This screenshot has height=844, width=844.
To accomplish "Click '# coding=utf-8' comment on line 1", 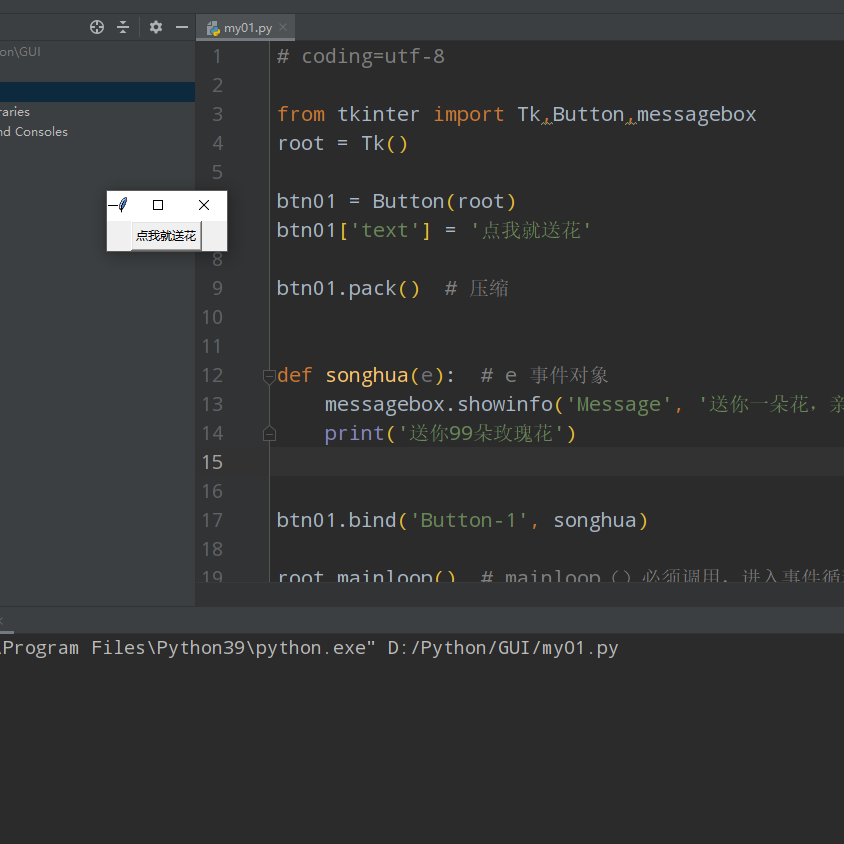I will coord(361,57).
